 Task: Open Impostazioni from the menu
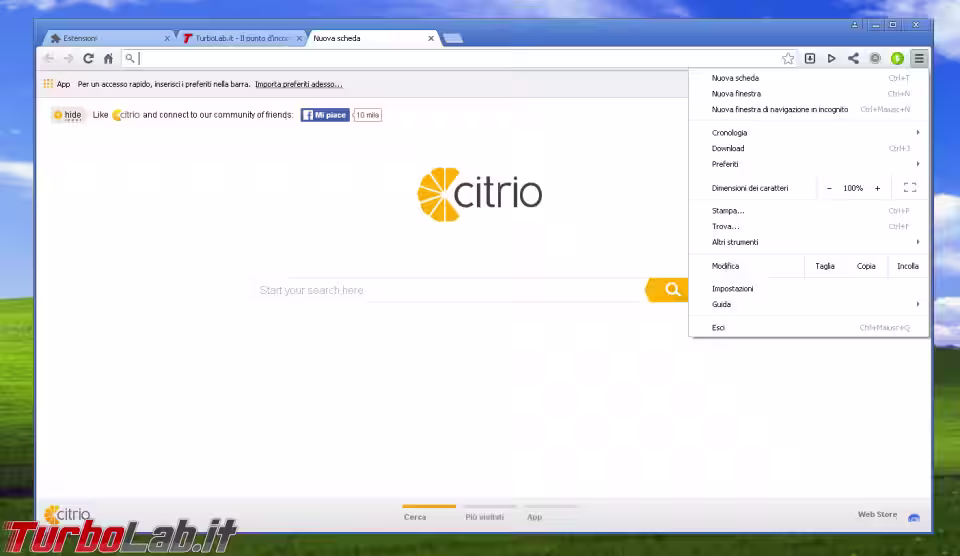809,288
